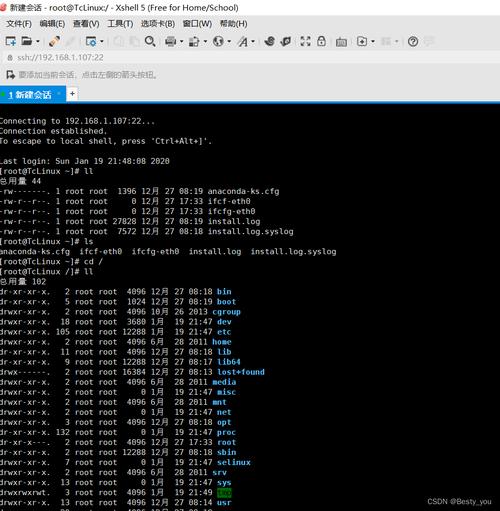Click the '总用量 102' line
500x511 pixels.
[23, 282]
